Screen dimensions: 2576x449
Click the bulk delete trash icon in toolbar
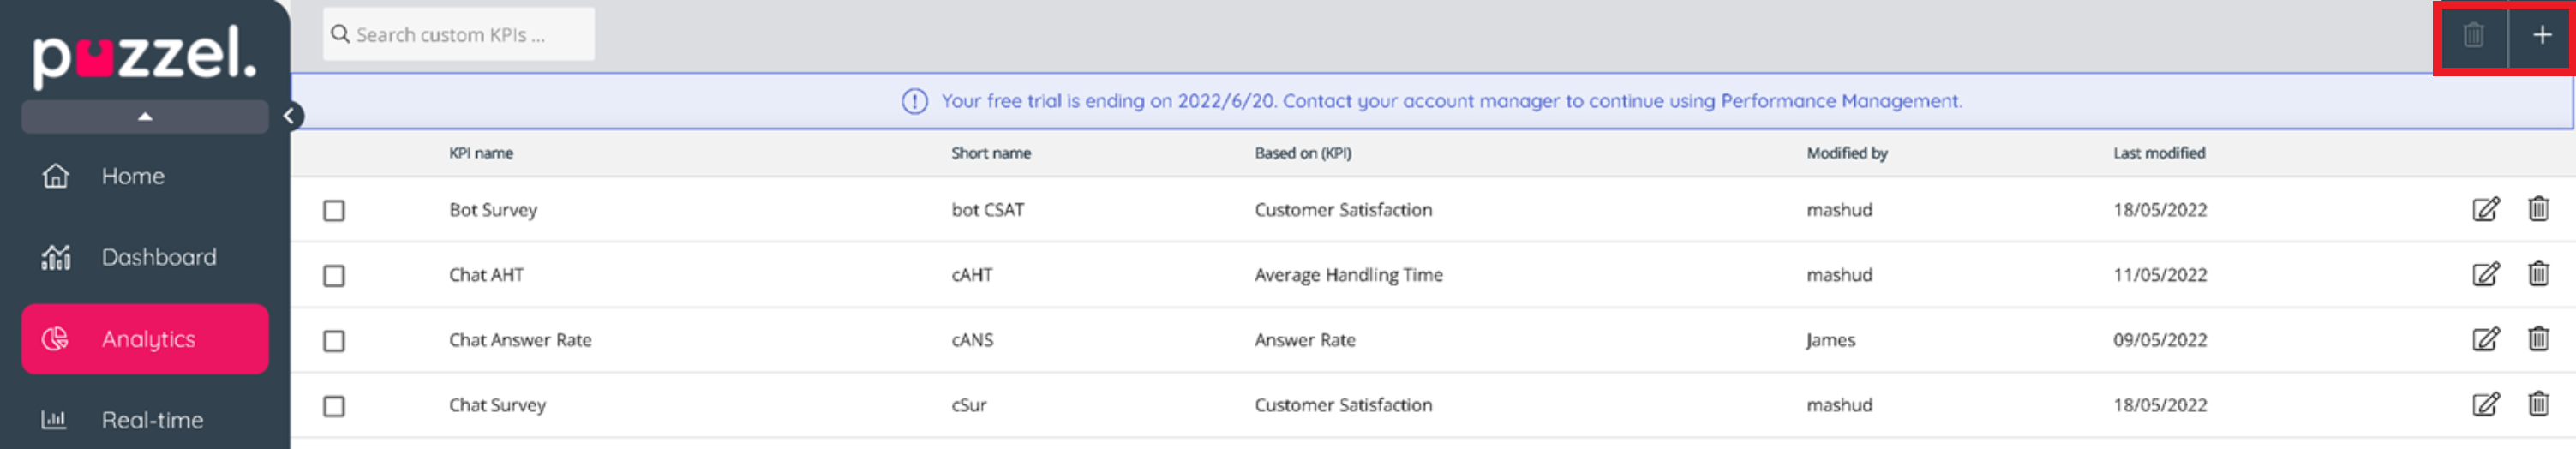2473,35
